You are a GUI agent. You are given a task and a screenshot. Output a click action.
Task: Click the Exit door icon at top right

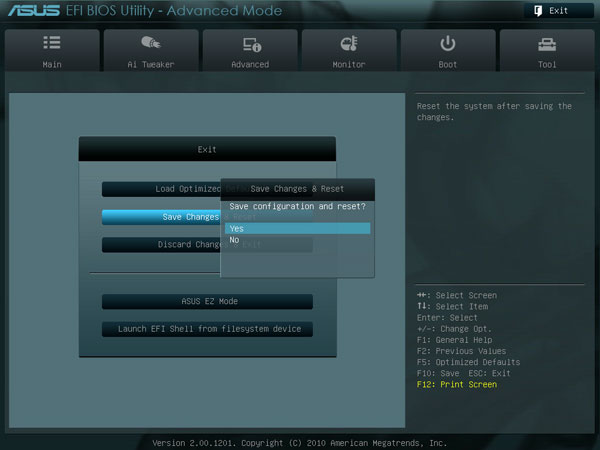[538, 11]
